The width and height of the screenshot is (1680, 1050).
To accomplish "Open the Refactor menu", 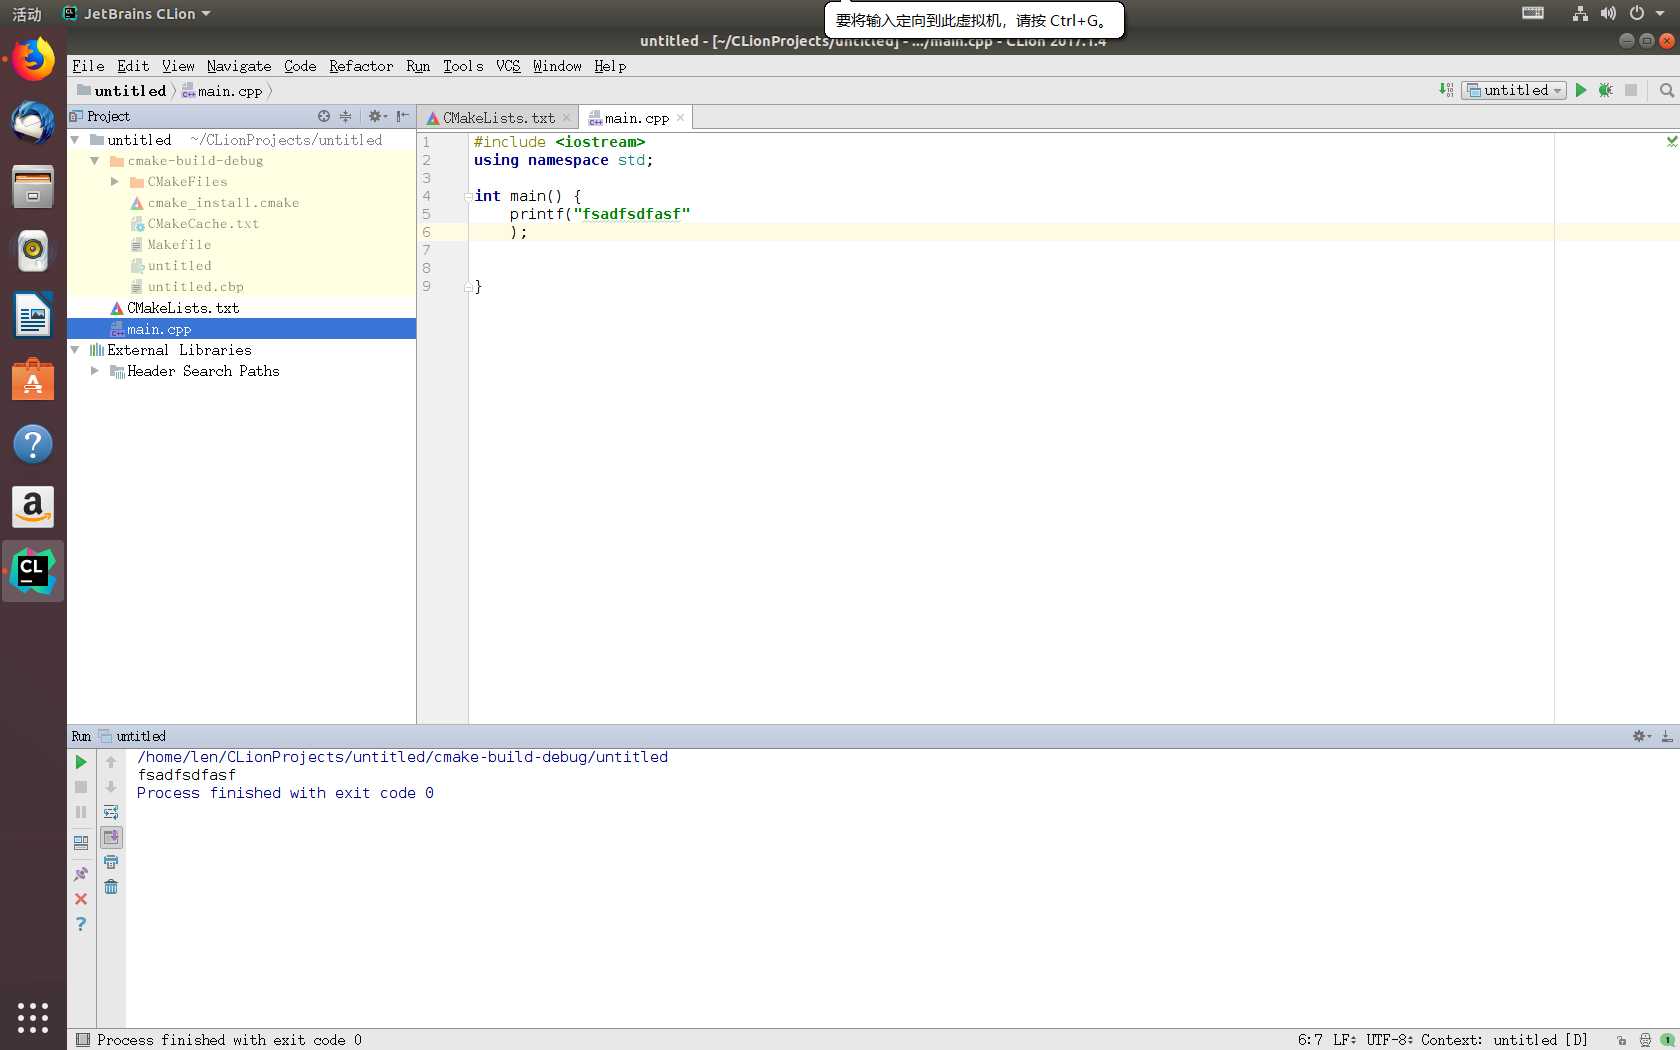I will click(361, 66).
